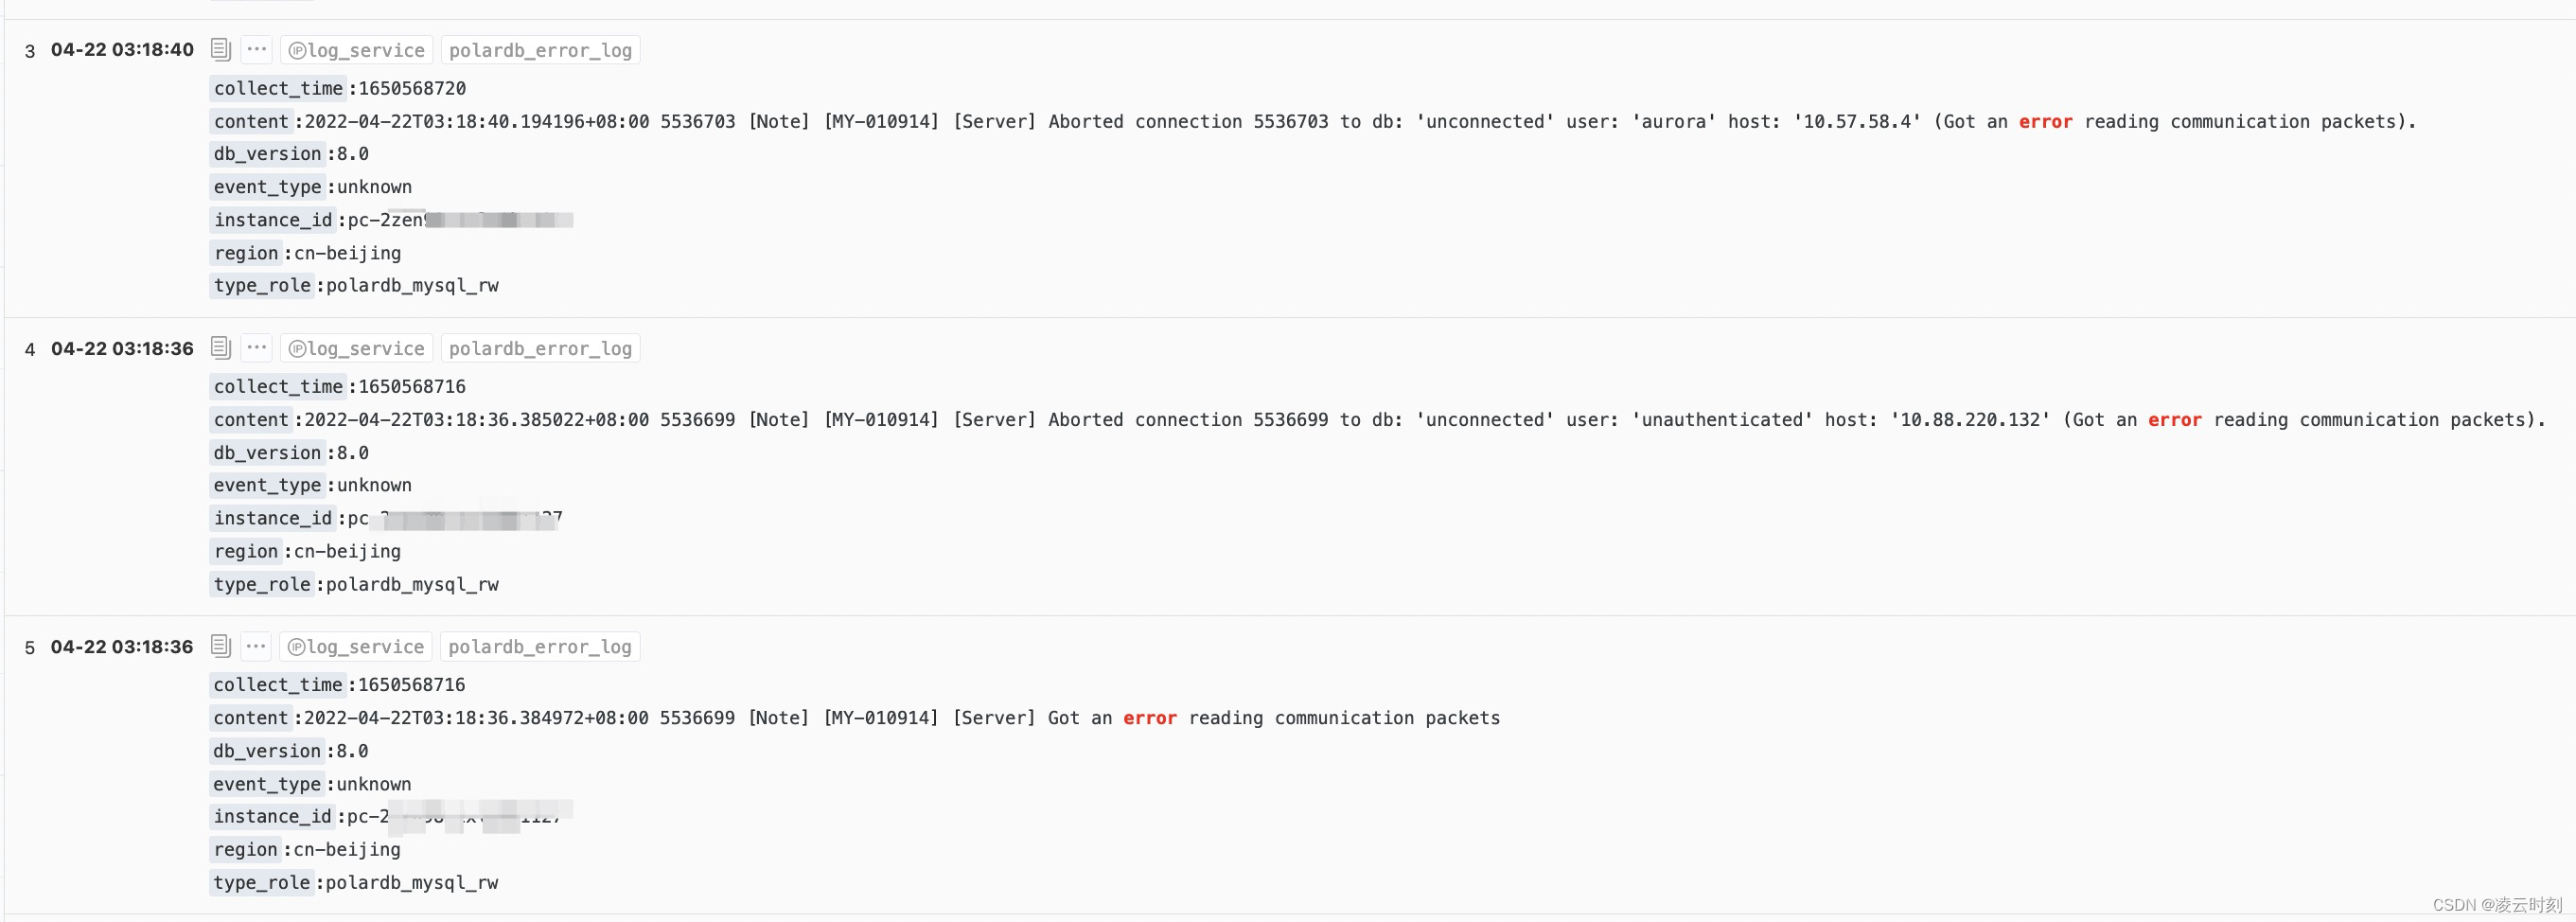Click content field name in entry 4
2576x922 pixels.
(251, 419)
